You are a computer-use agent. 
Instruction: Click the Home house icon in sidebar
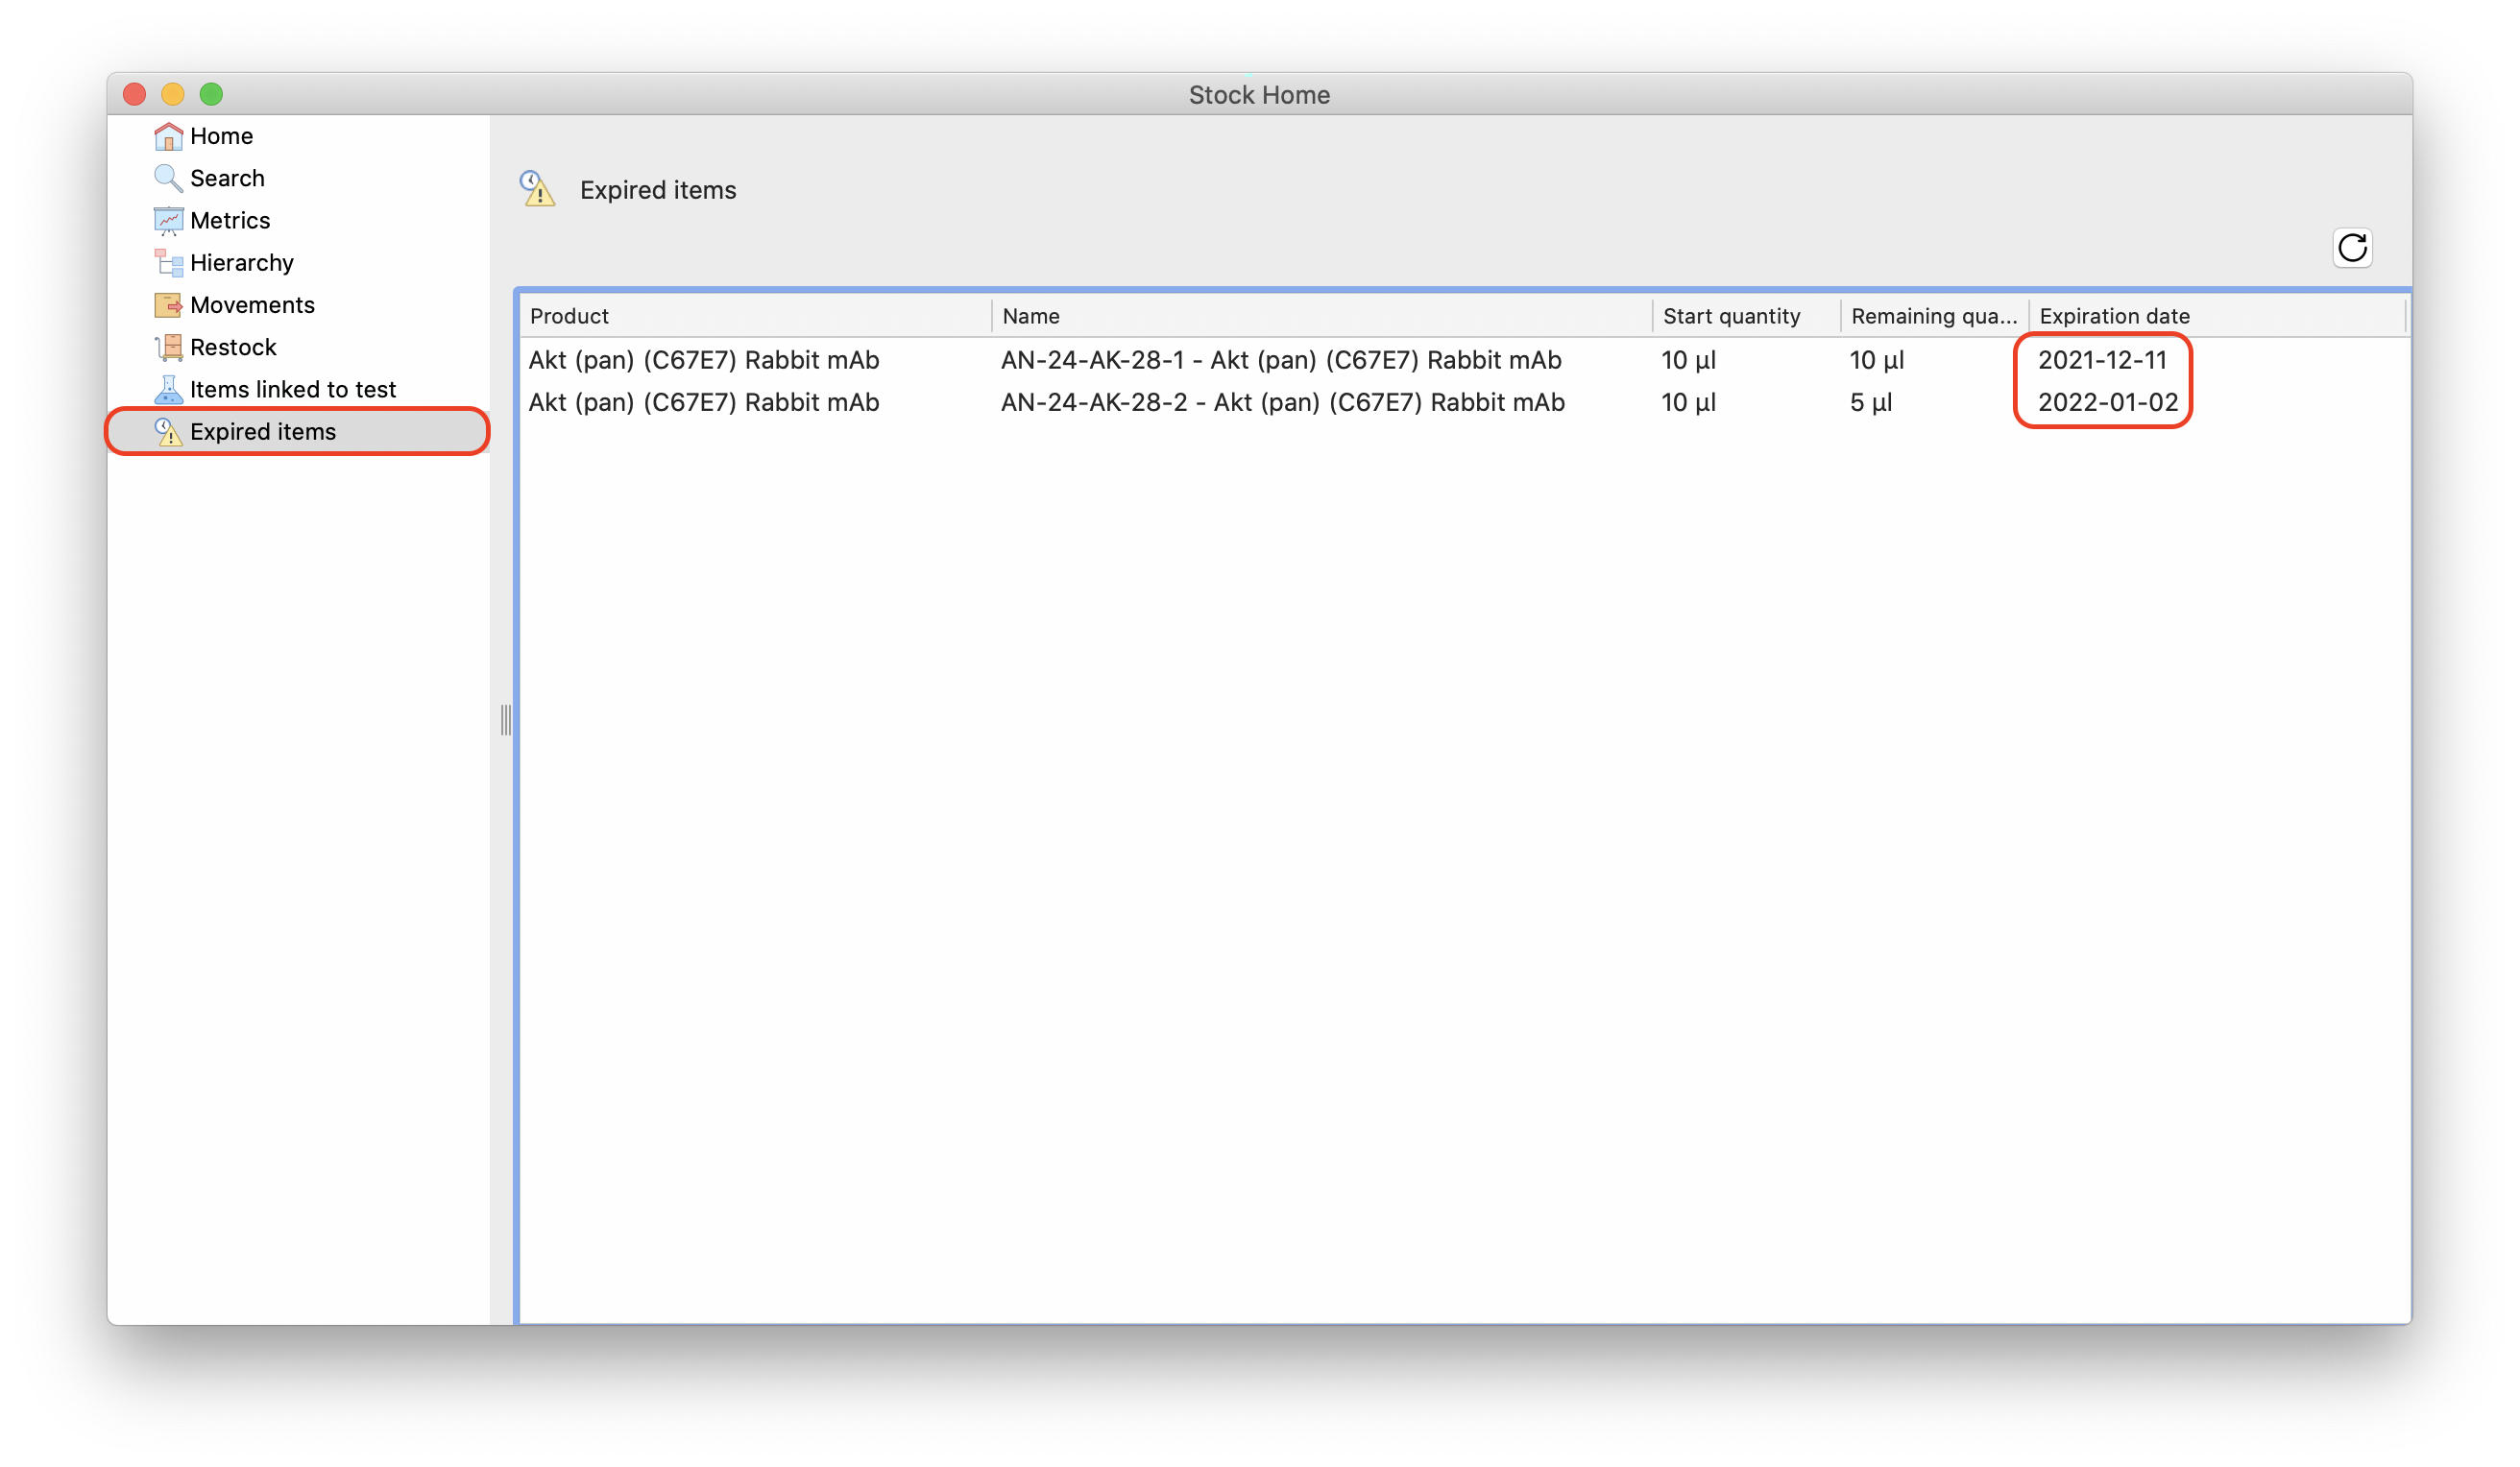coord(168,136)
